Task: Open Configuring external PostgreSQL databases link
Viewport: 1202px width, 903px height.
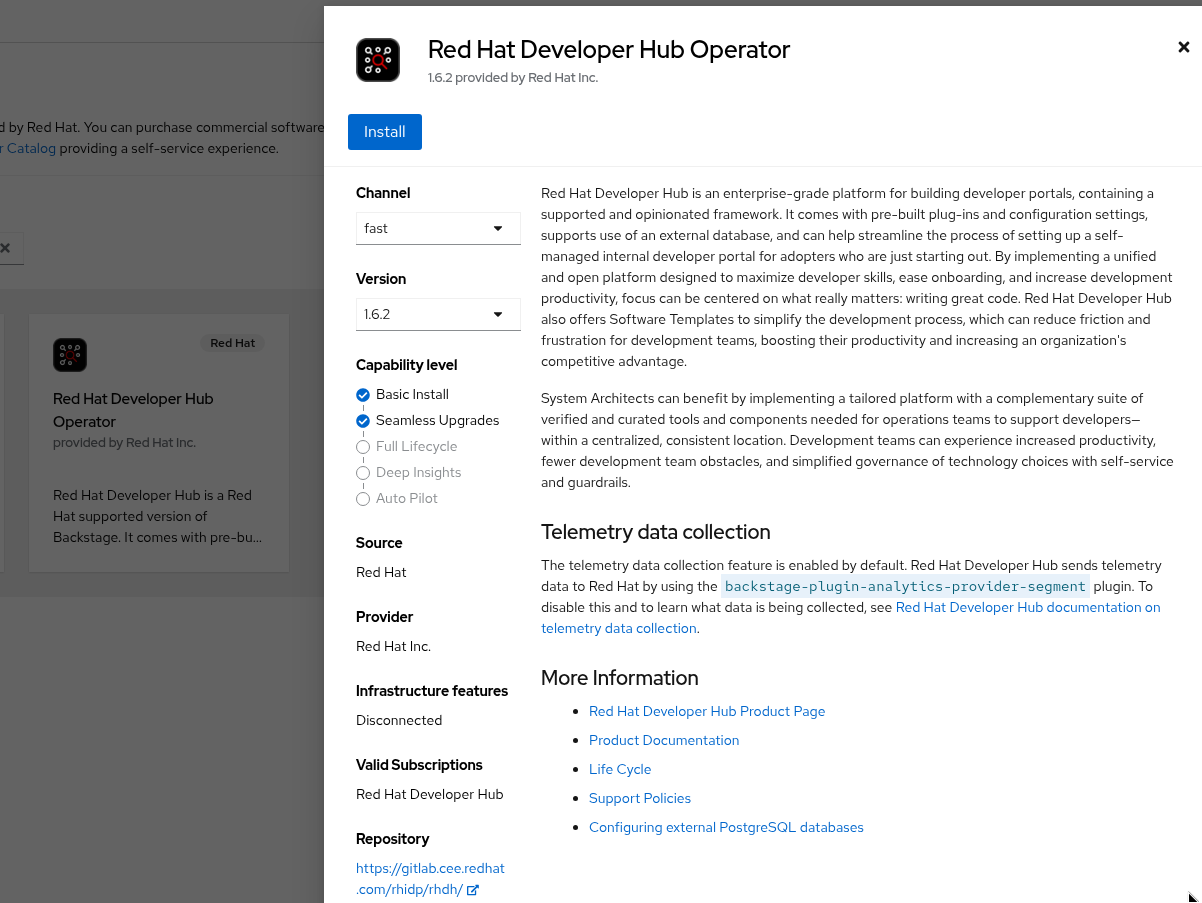Action: click(726, 827)
